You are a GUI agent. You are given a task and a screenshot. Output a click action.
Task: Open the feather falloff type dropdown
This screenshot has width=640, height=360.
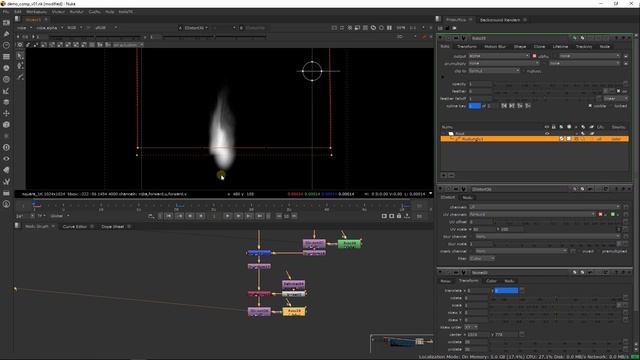point(616,98)
